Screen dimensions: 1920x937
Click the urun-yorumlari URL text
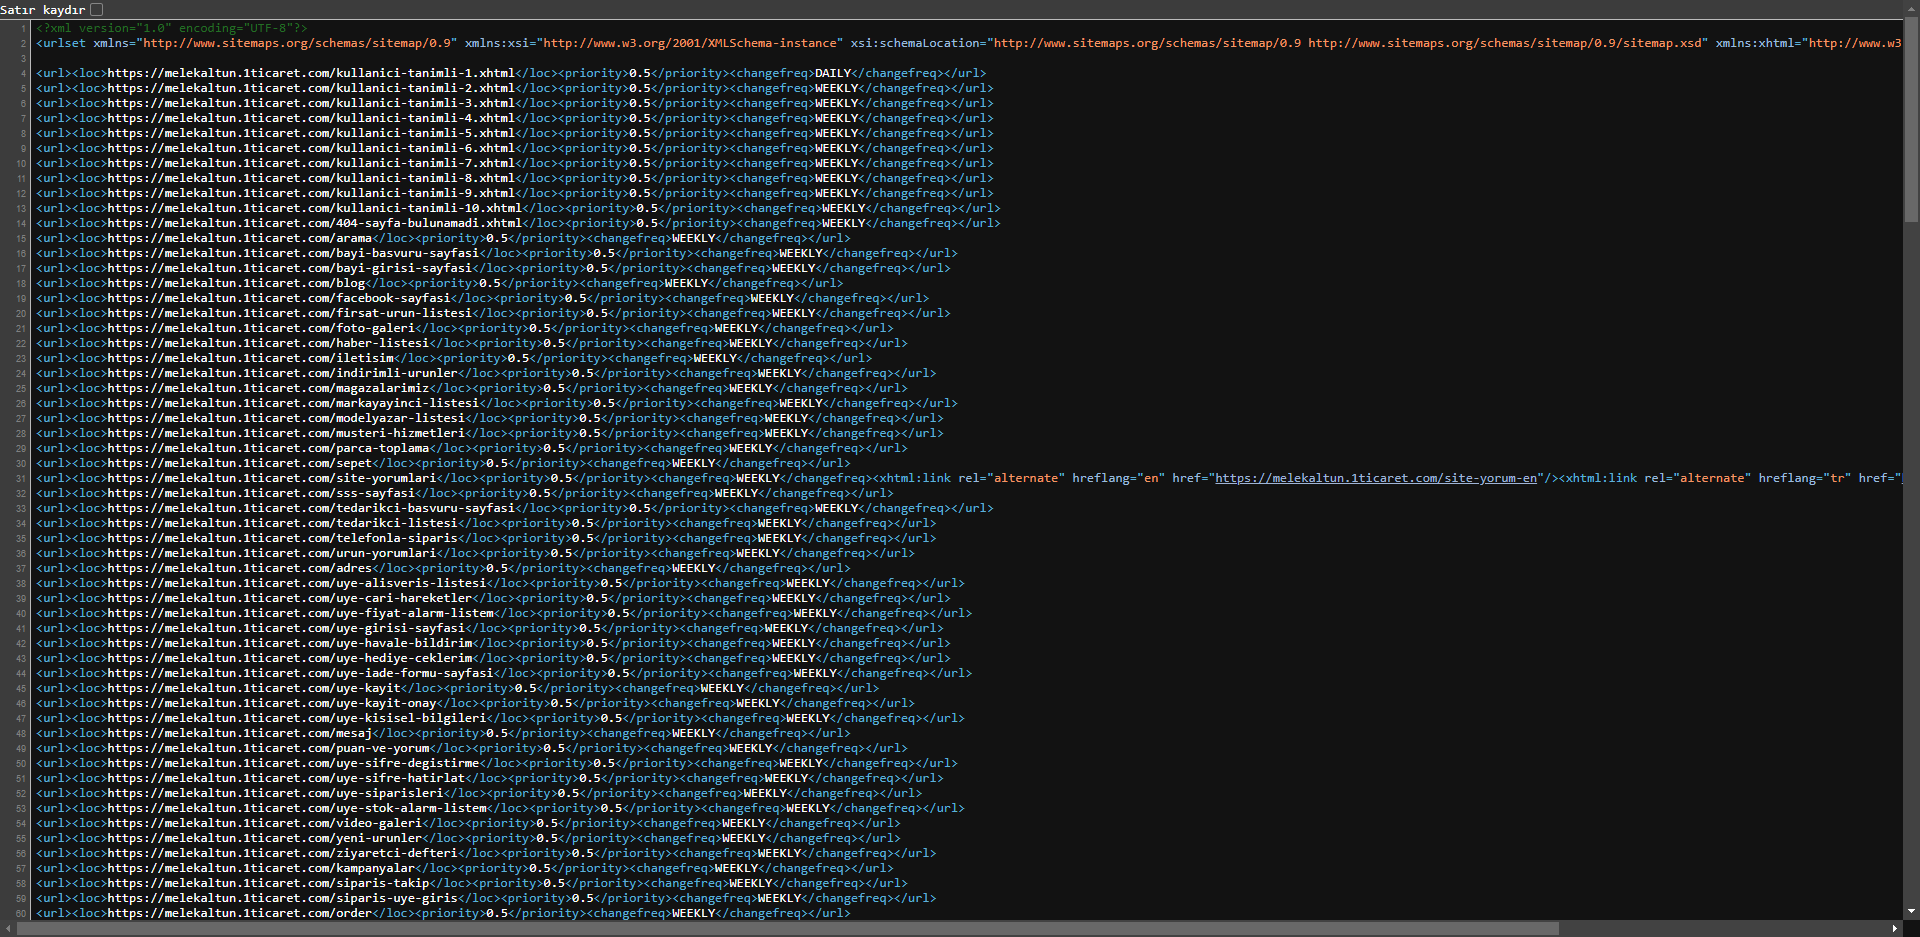[x=271, y=553]
